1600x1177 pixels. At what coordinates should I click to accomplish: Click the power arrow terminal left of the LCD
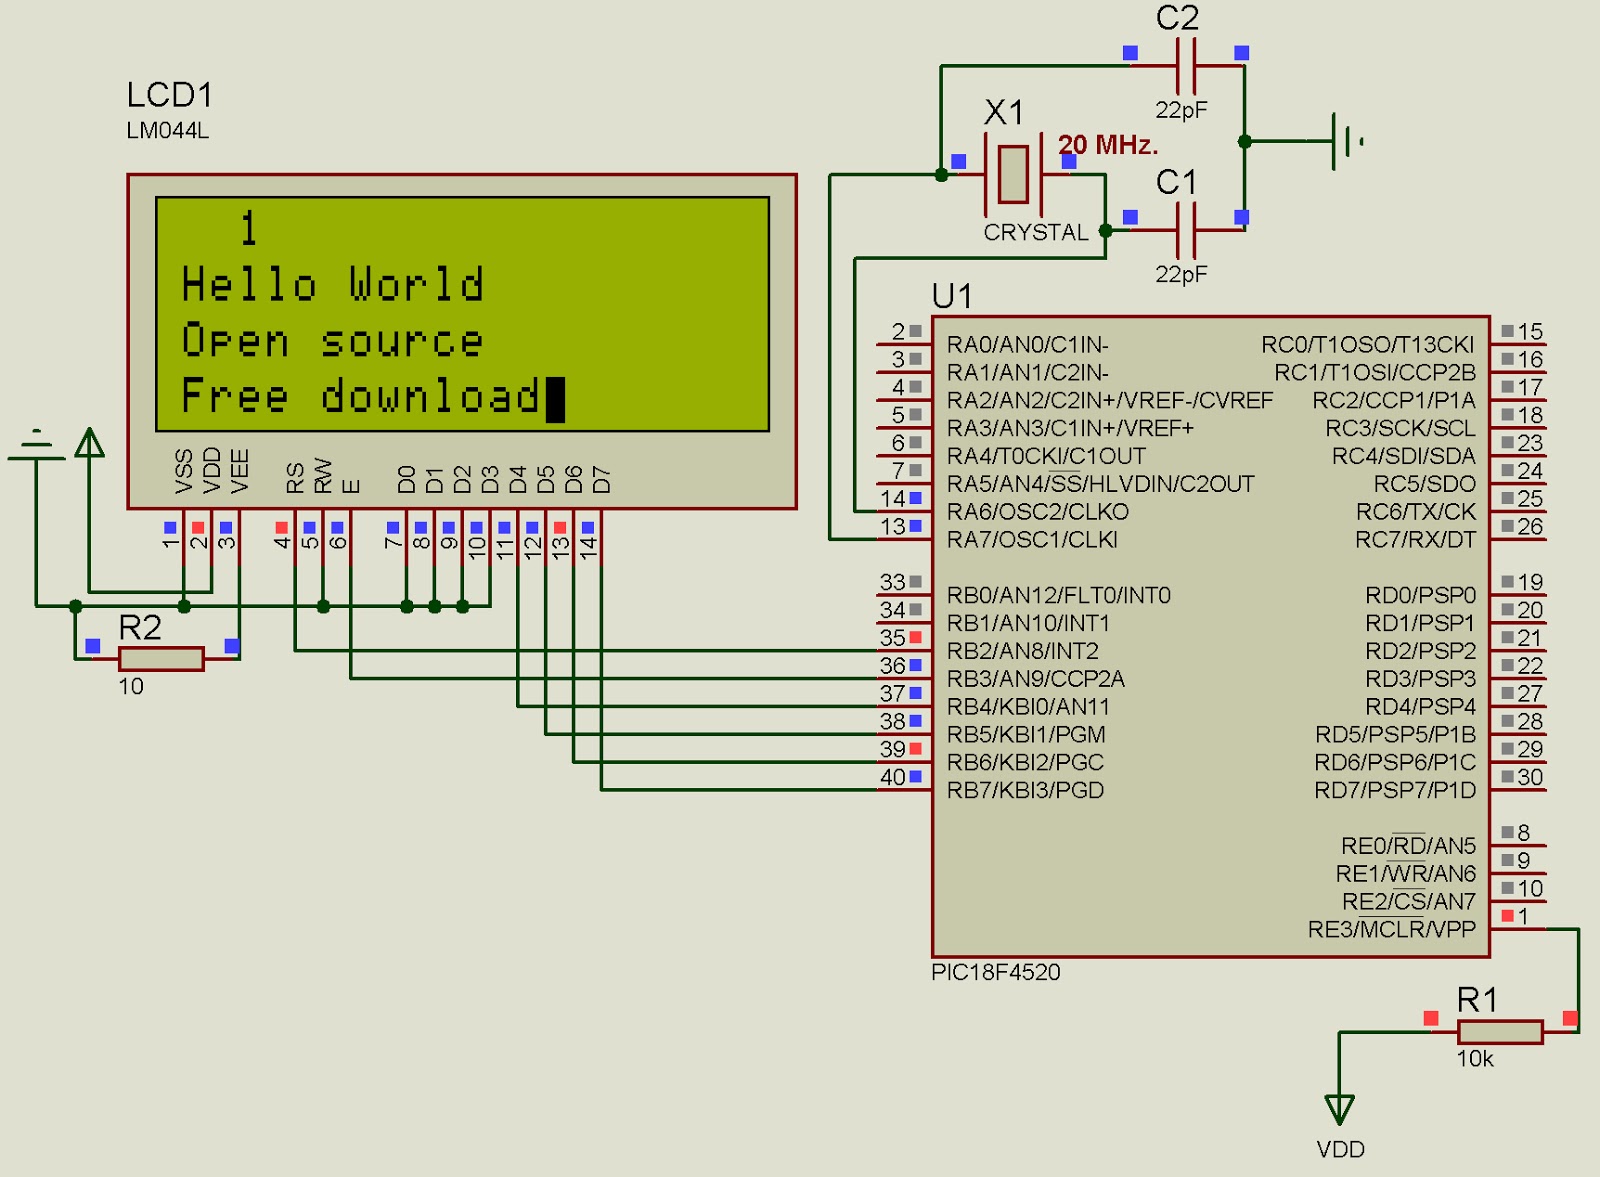90,443
